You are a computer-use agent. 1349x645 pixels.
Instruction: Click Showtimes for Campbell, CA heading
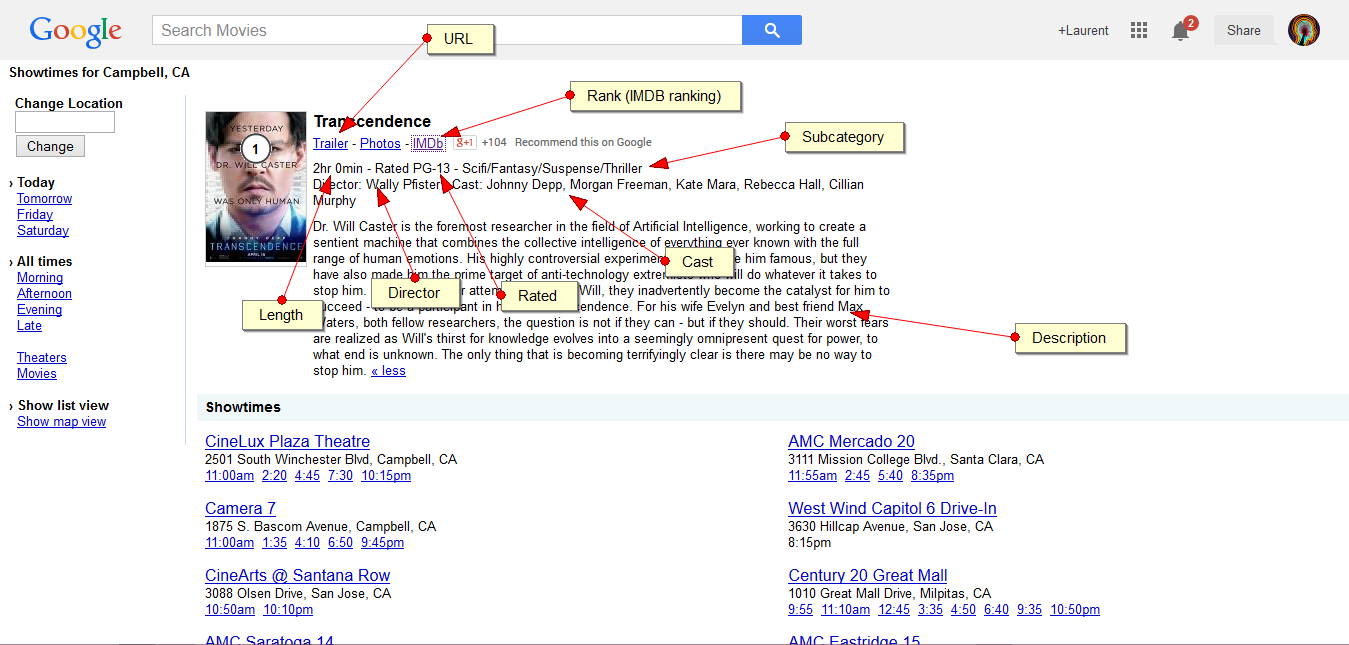pos(99,73)
